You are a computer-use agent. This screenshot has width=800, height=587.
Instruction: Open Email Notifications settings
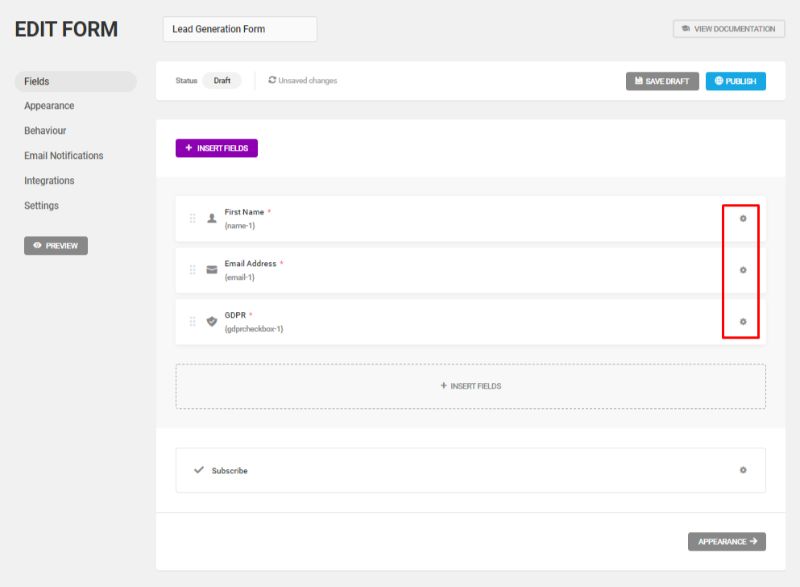(x=64, y=156)
